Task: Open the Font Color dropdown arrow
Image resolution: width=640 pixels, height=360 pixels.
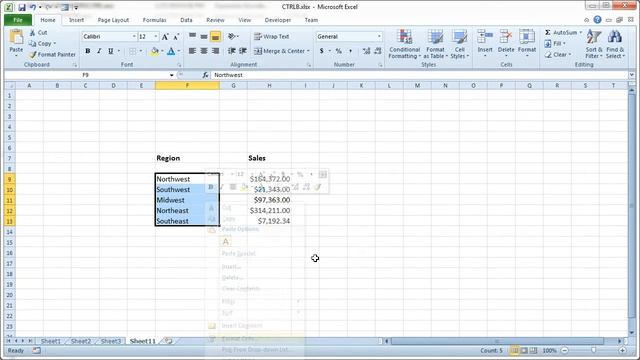Action: click(178, 51)
